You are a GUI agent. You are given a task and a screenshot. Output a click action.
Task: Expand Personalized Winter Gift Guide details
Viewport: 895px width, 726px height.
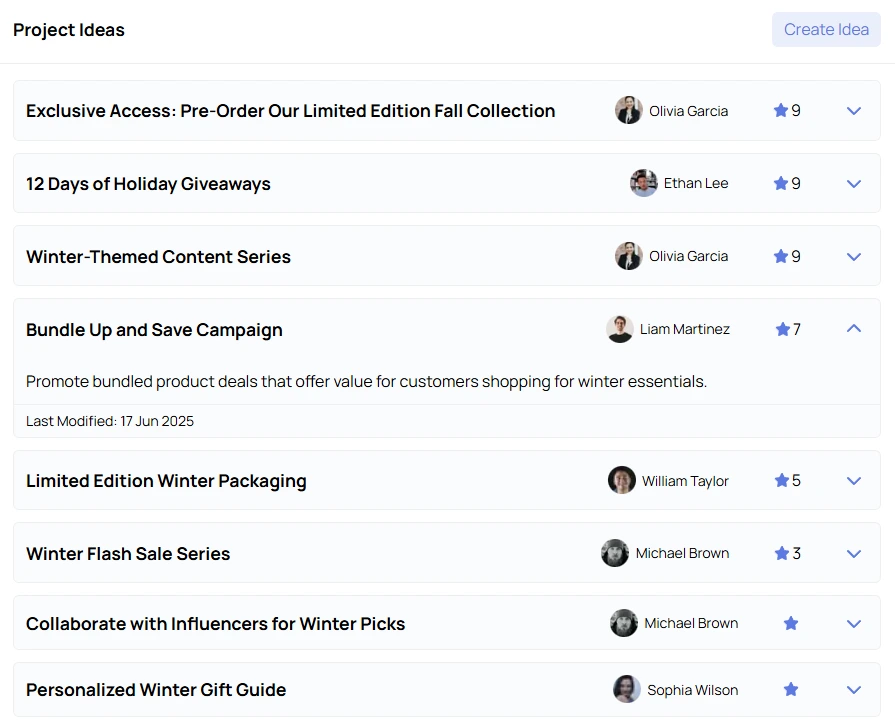point(853,689)
